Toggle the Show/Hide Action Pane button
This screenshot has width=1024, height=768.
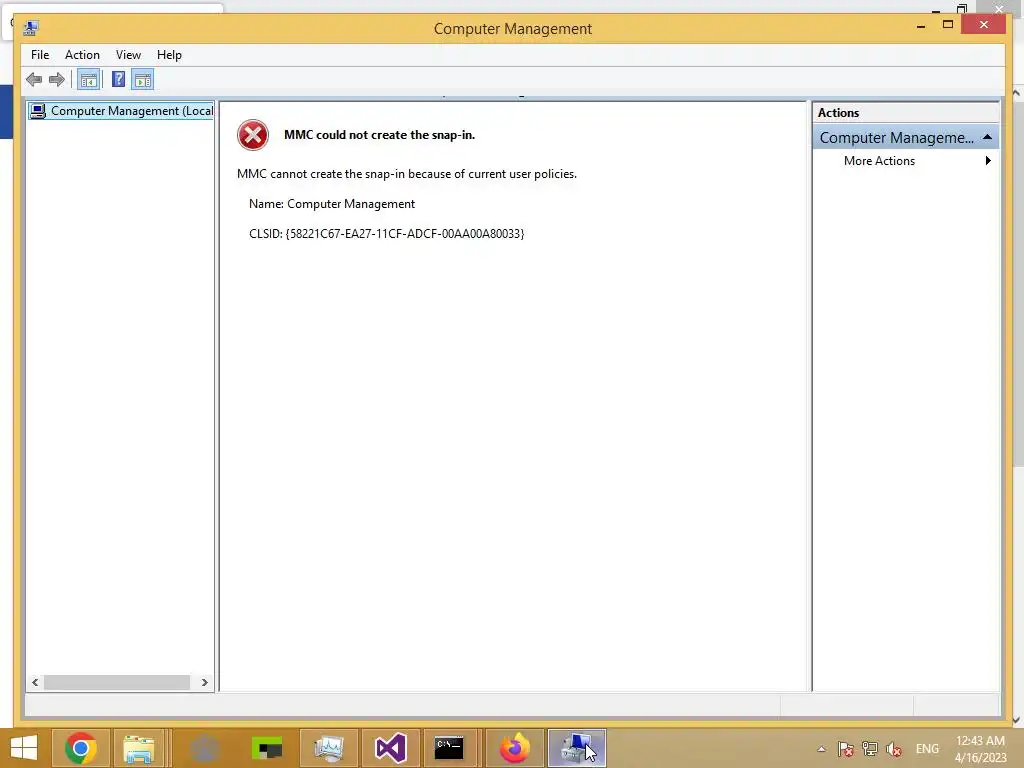[x=142, y=80]
